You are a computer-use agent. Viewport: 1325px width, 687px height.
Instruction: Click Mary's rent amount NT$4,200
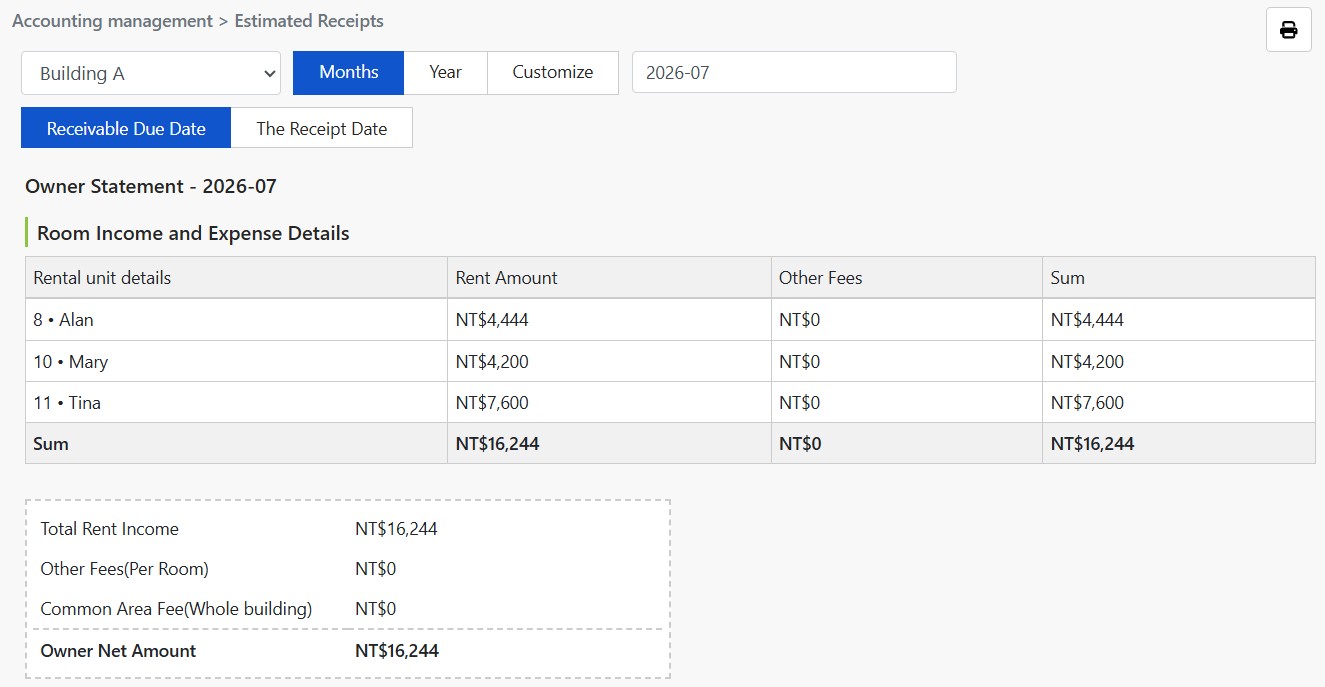tap(492, 362)
